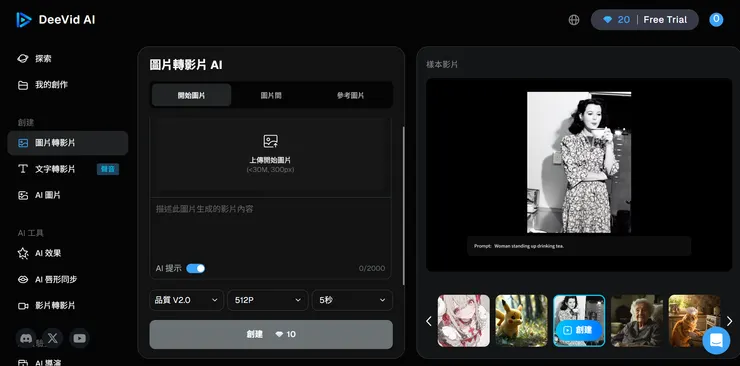Open AI 效果 effects tool

tap(40, 253)
